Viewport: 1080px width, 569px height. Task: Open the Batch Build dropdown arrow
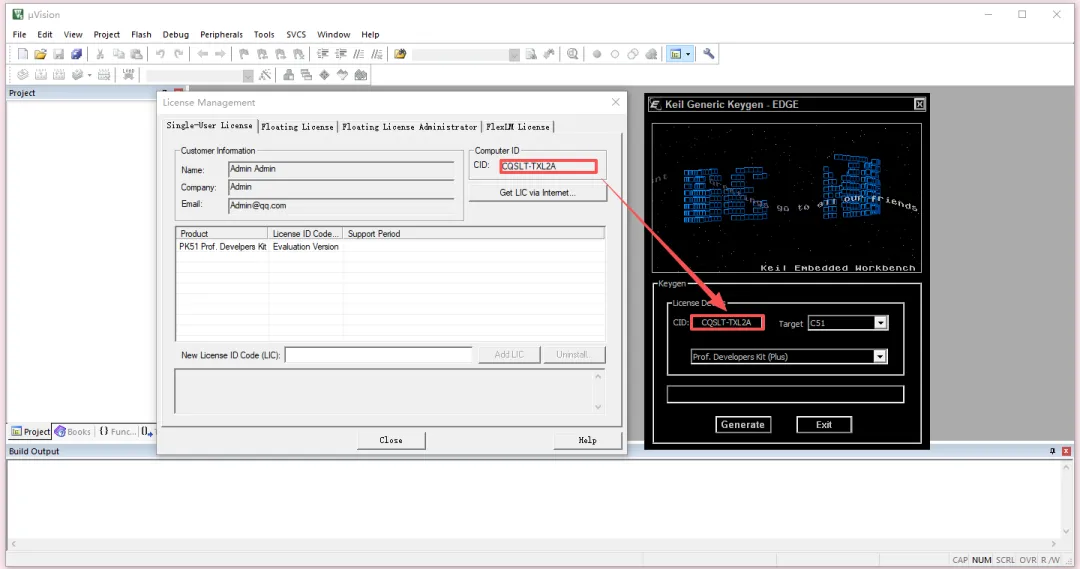(90, 74)
